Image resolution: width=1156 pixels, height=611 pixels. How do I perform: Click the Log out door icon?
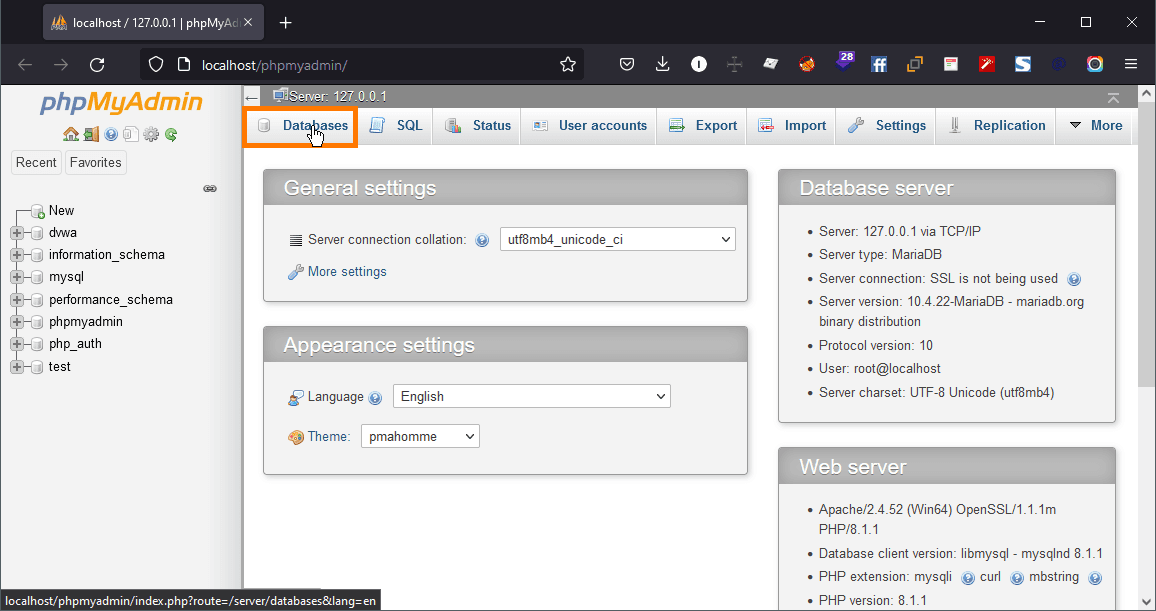pos(91,134)
